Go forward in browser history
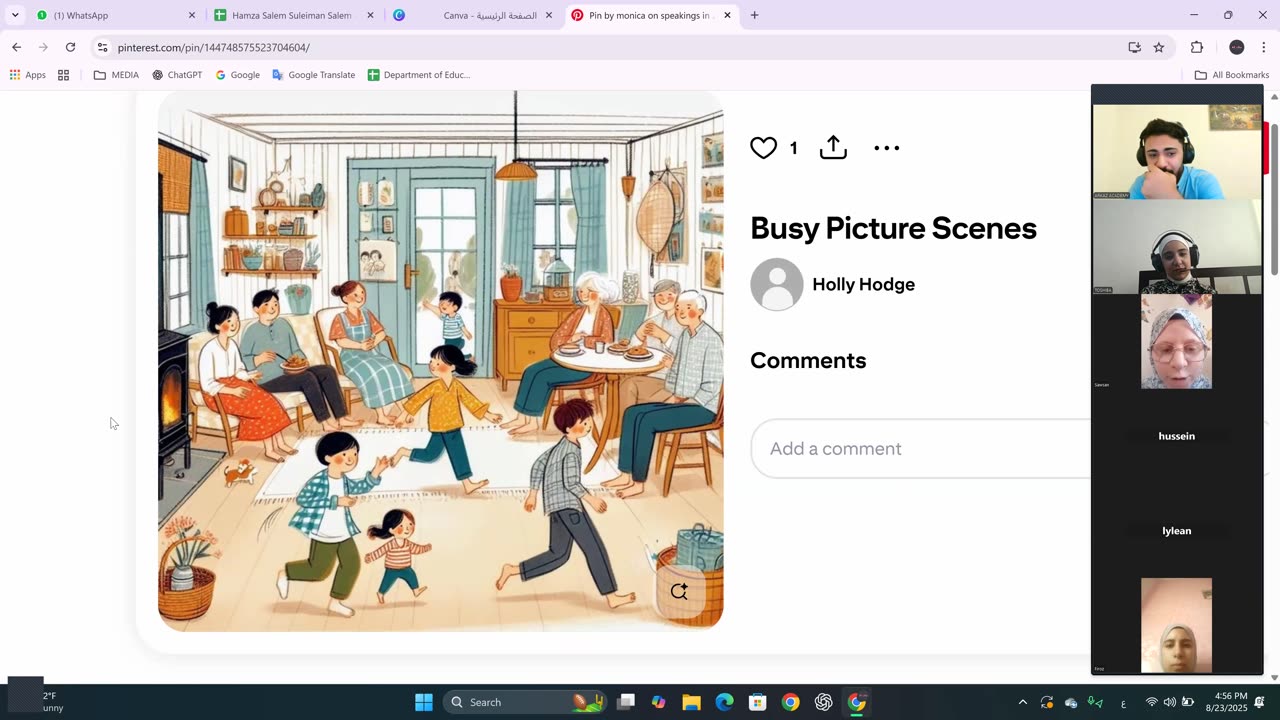 point(43,47)
